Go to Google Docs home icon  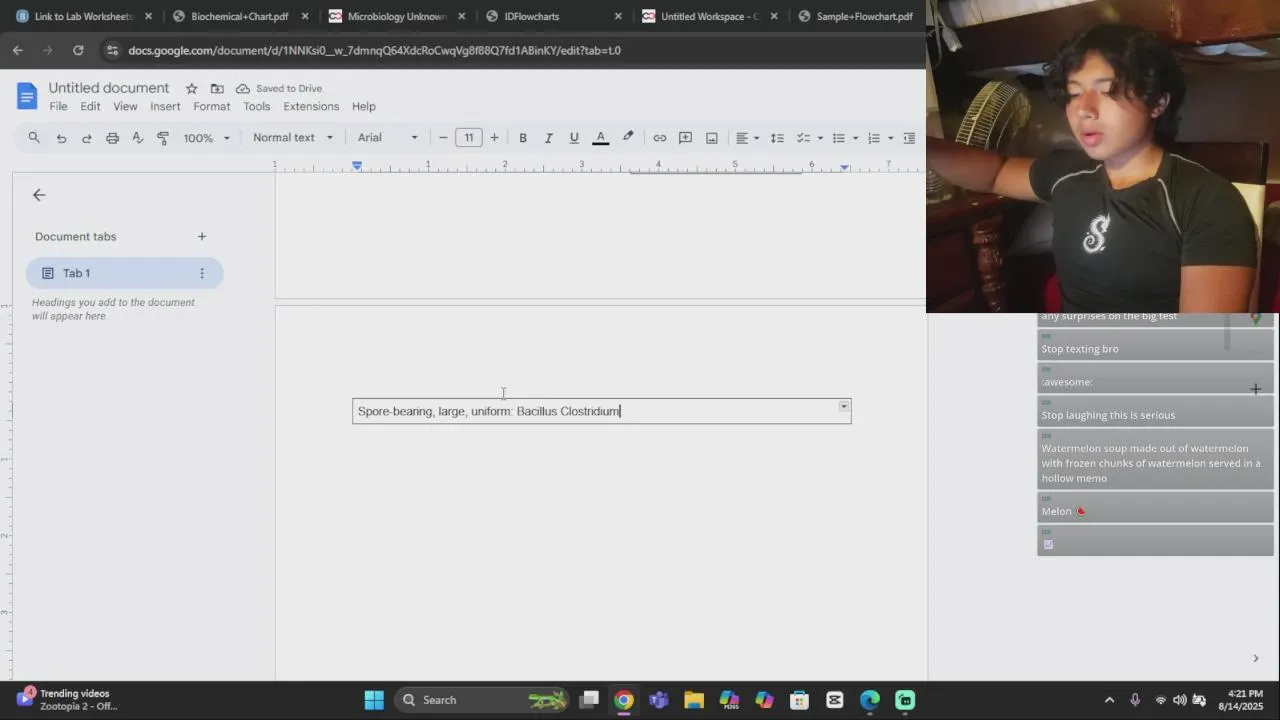pos(27,96)
